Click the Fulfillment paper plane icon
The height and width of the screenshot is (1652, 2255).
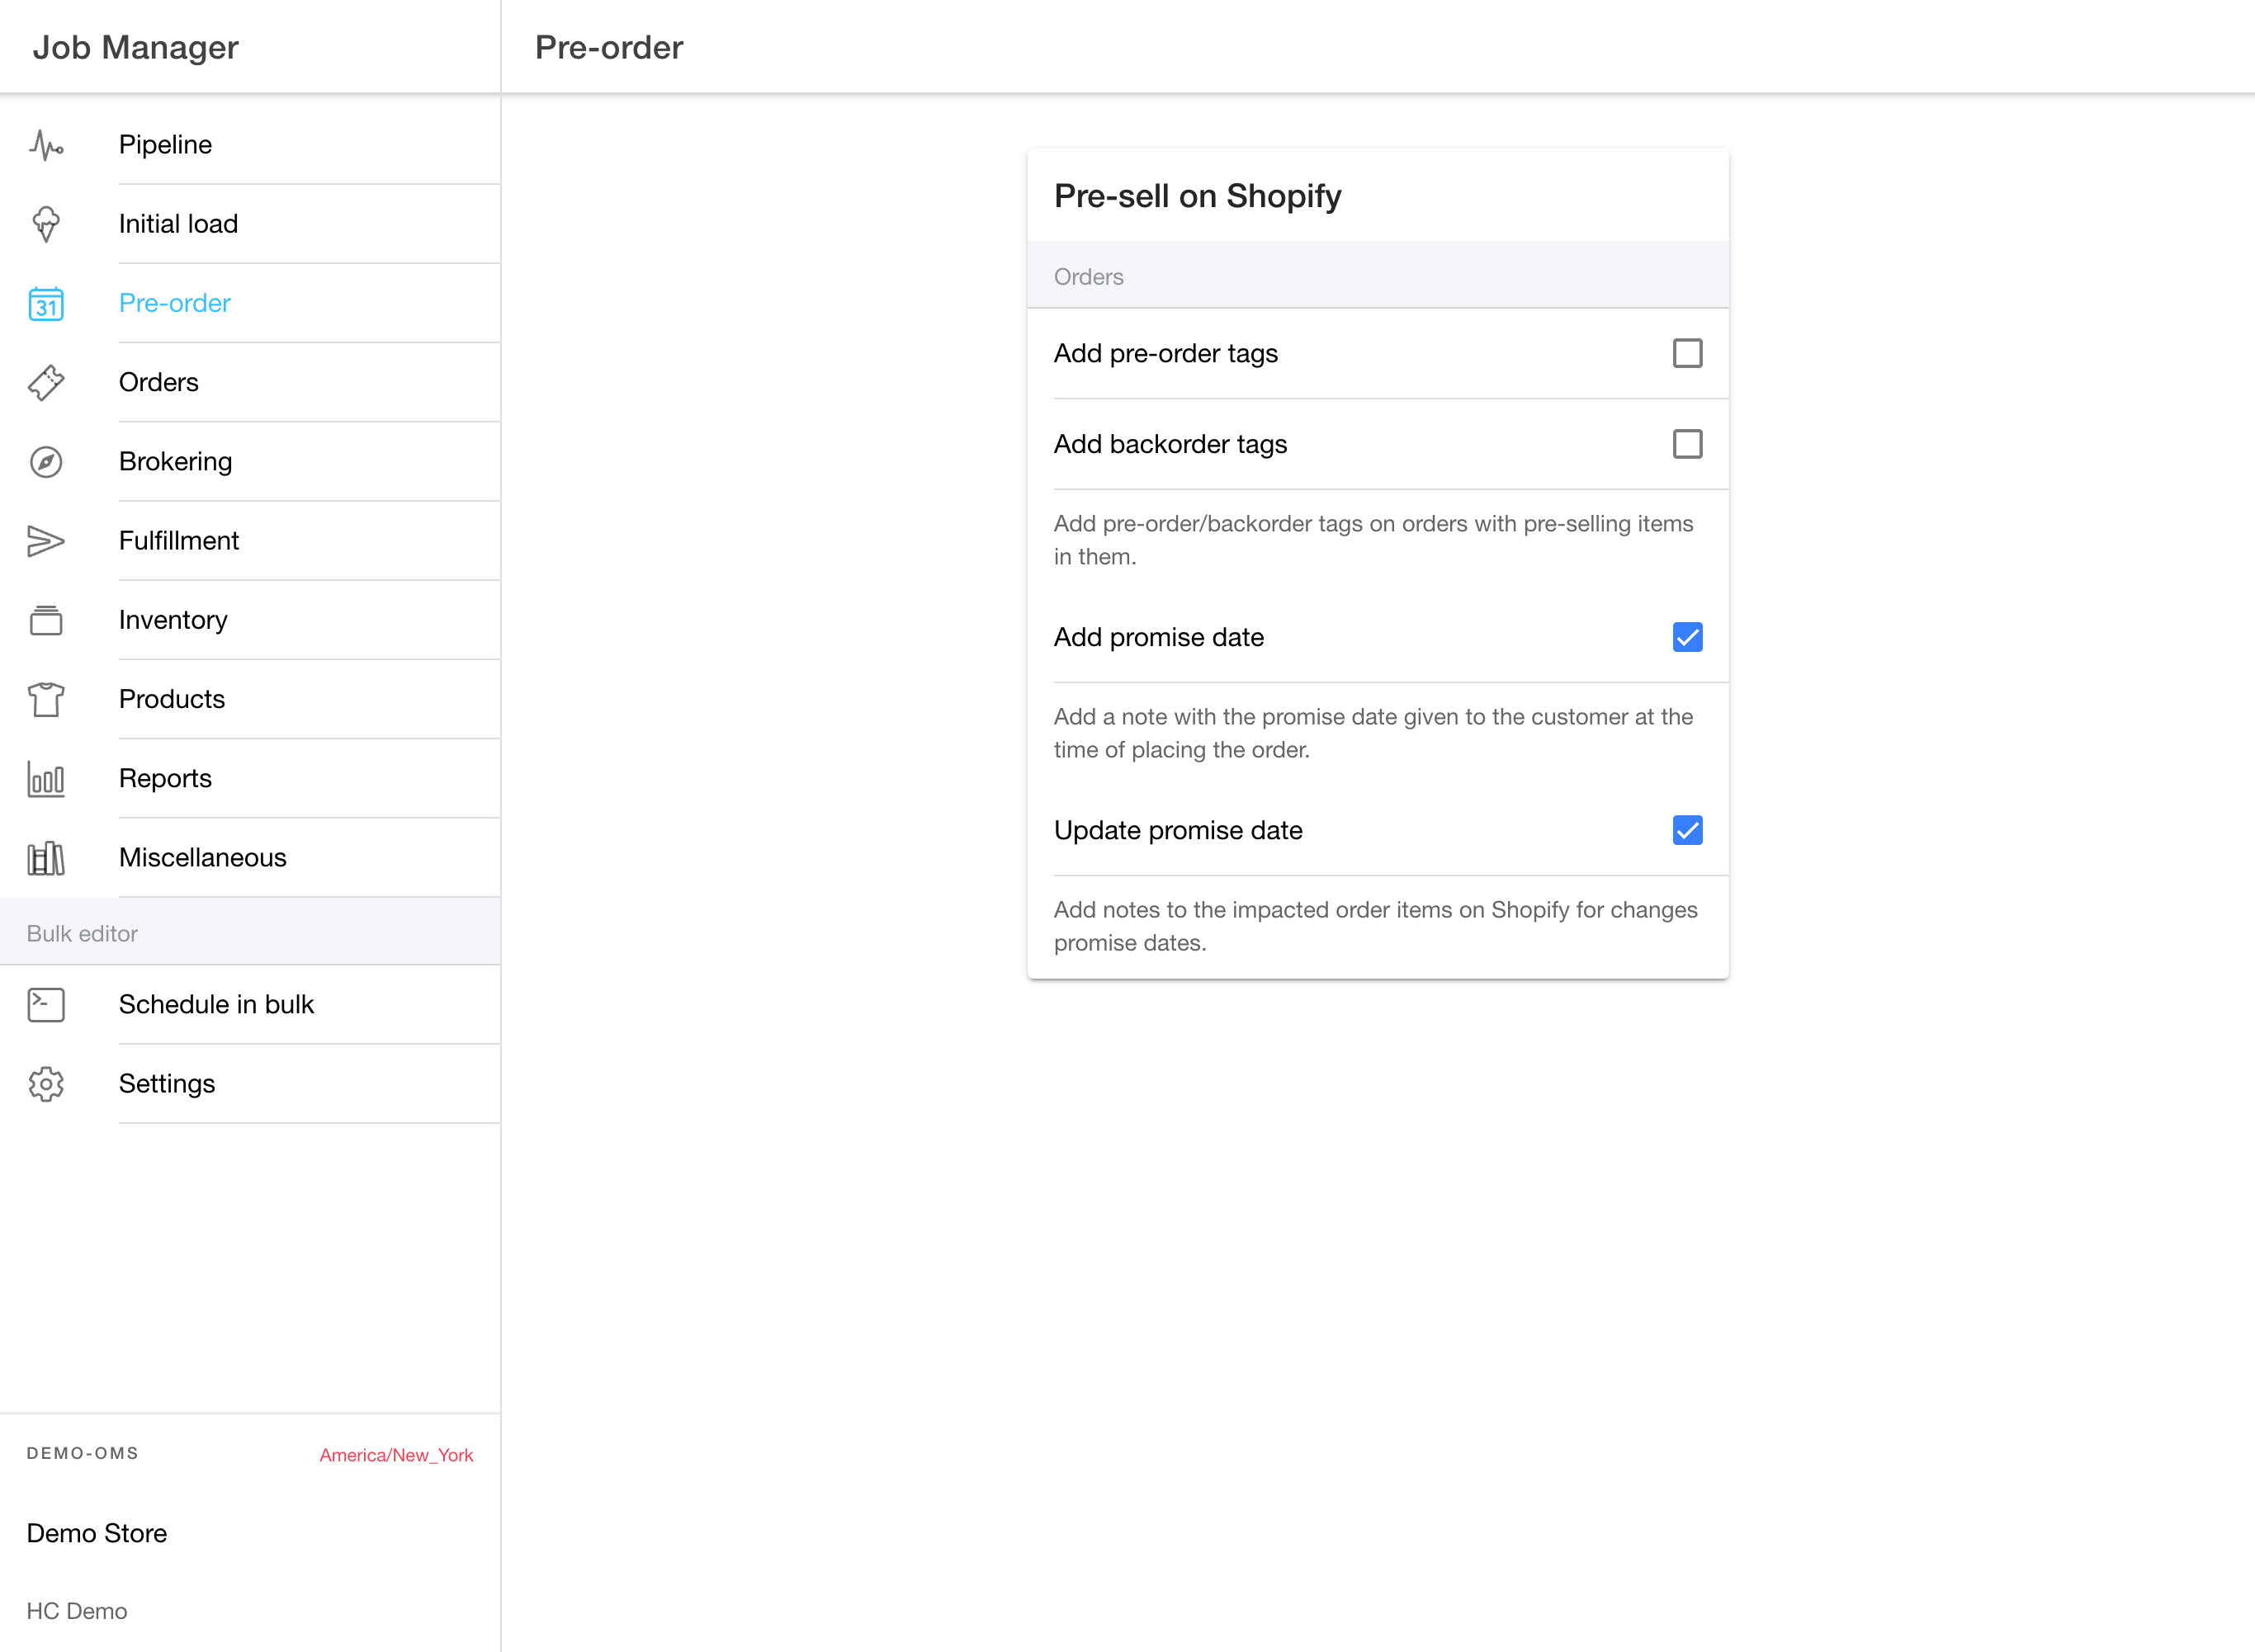(x=46, y=541)
